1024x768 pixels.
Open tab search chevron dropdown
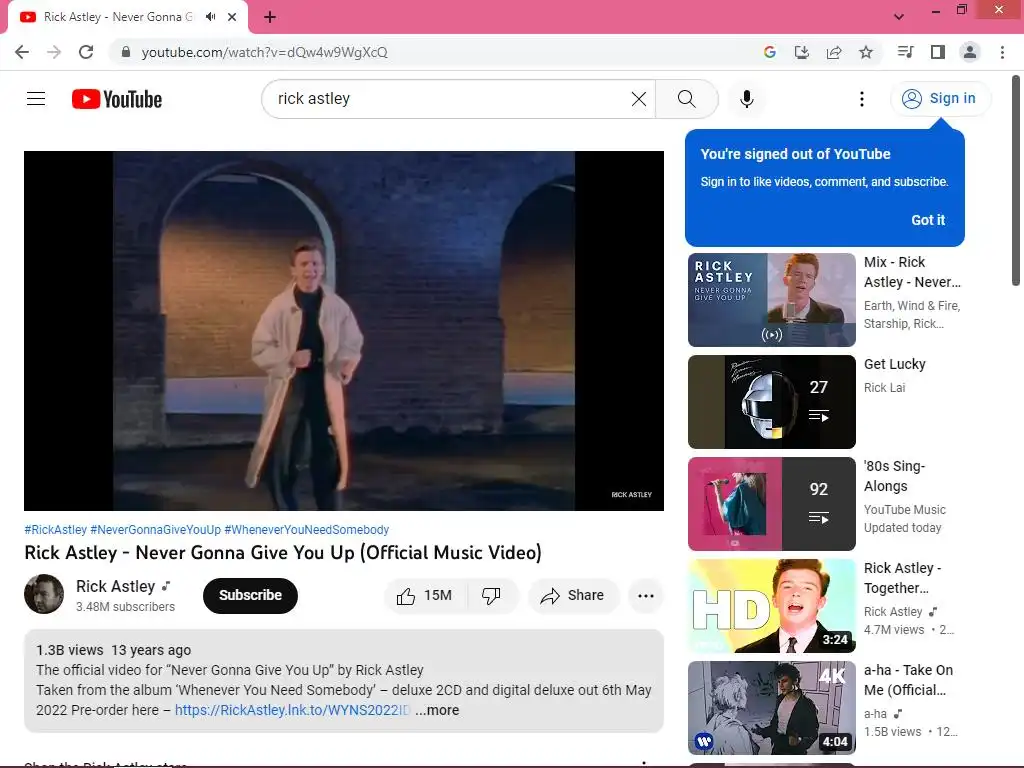[x=899, y=17]
